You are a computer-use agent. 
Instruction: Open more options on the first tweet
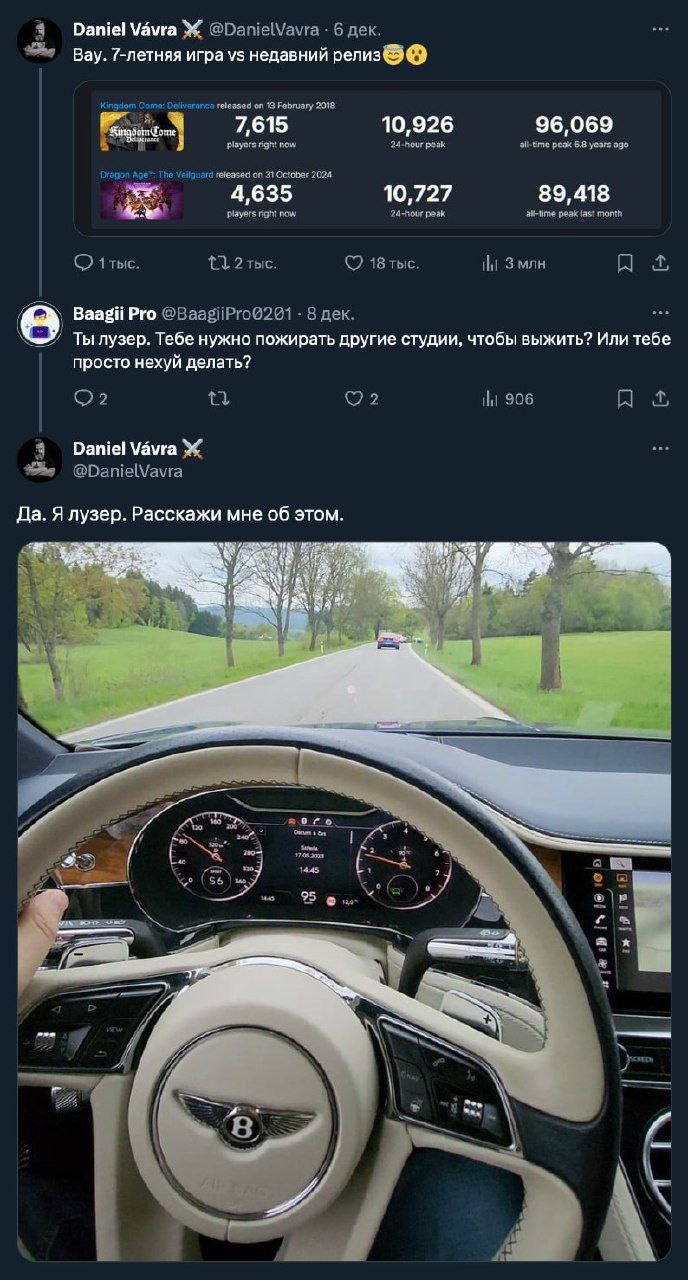660,29
